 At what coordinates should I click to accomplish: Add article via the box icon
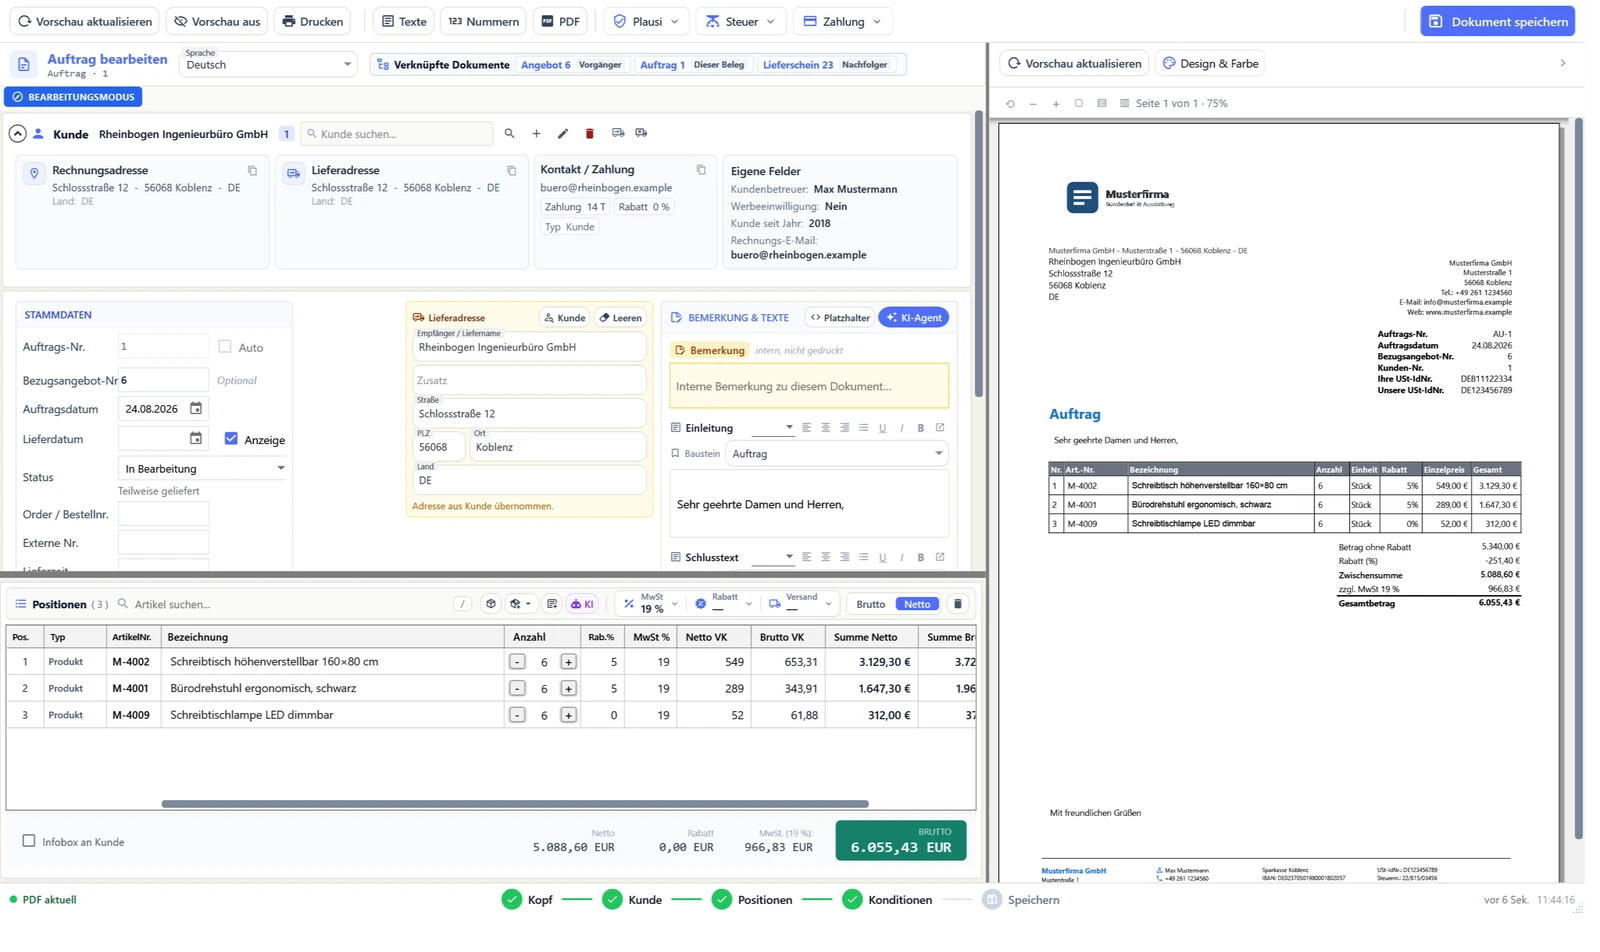(491, 604)
